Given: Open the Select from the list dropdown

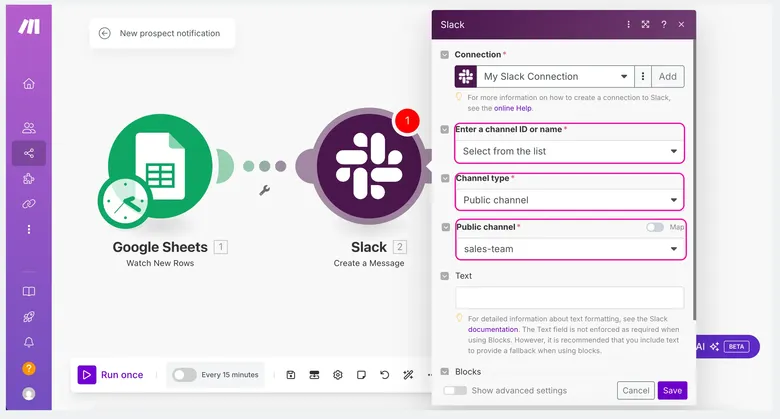Looking at the screenshot, I should [570, 151].
